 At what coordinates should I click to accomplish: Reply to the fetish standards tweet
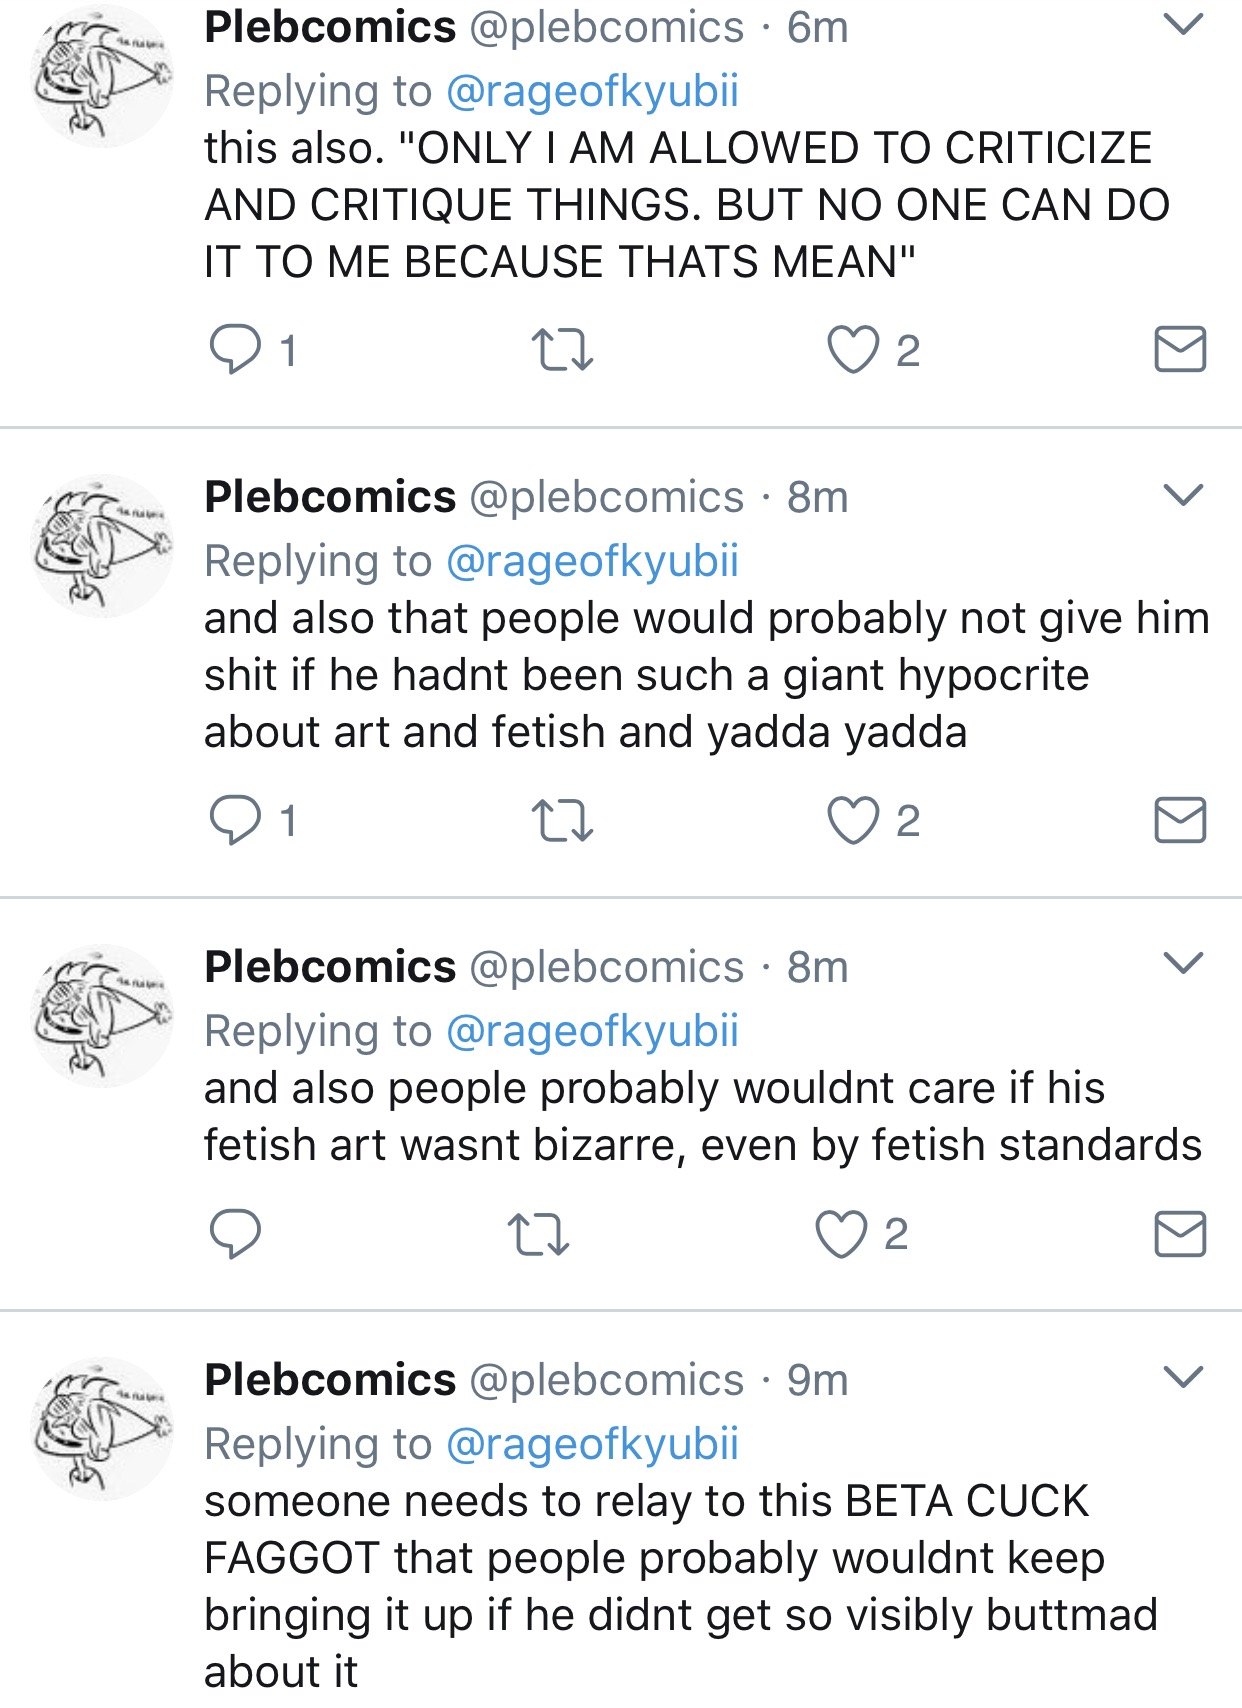coord(235,1234)
